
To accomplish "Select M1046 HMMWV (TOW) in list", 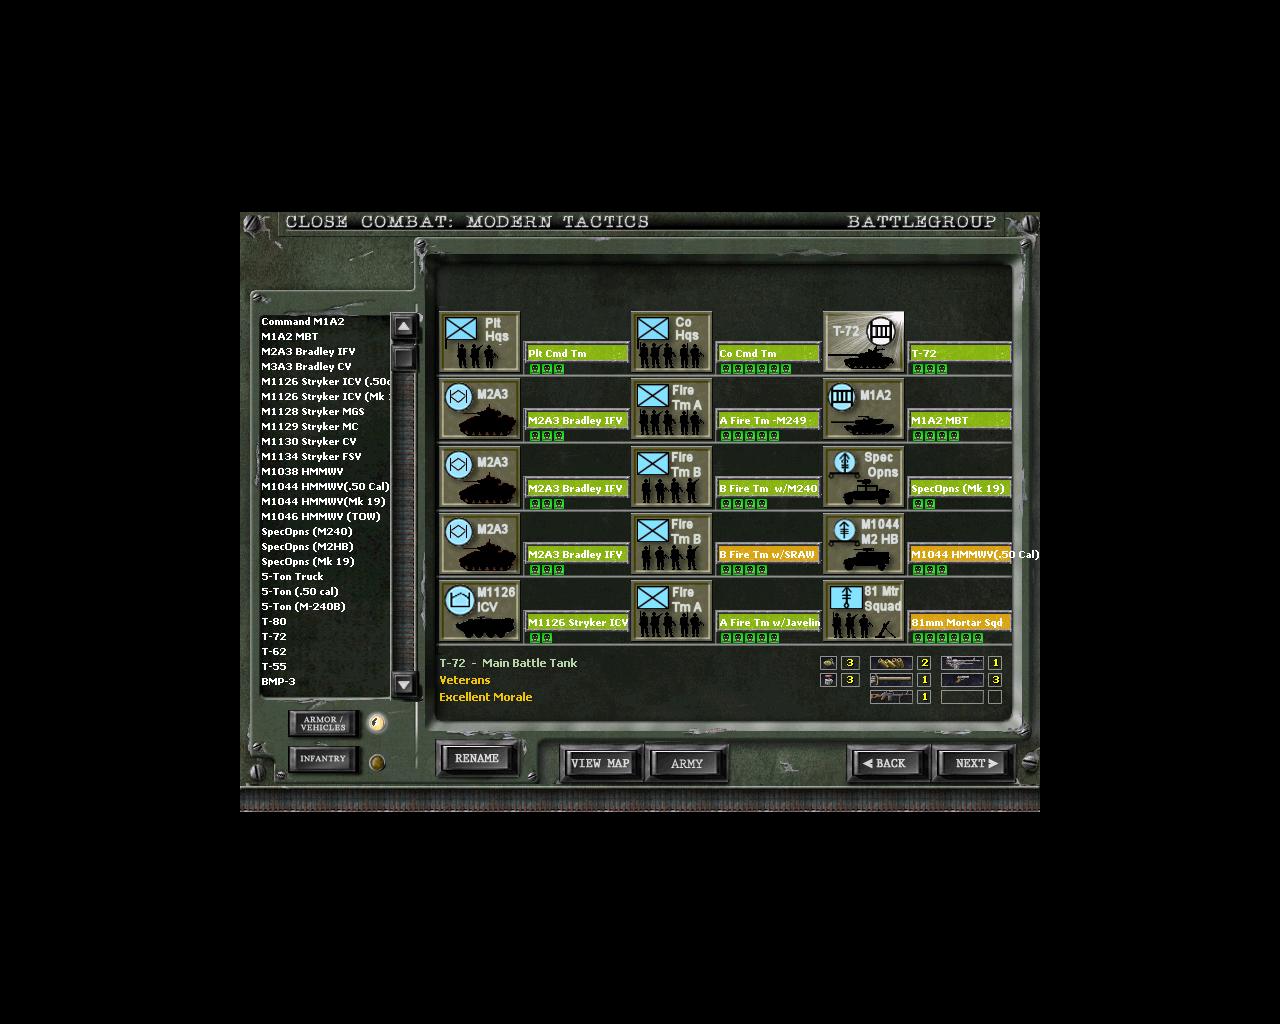I will coord(321,516).
